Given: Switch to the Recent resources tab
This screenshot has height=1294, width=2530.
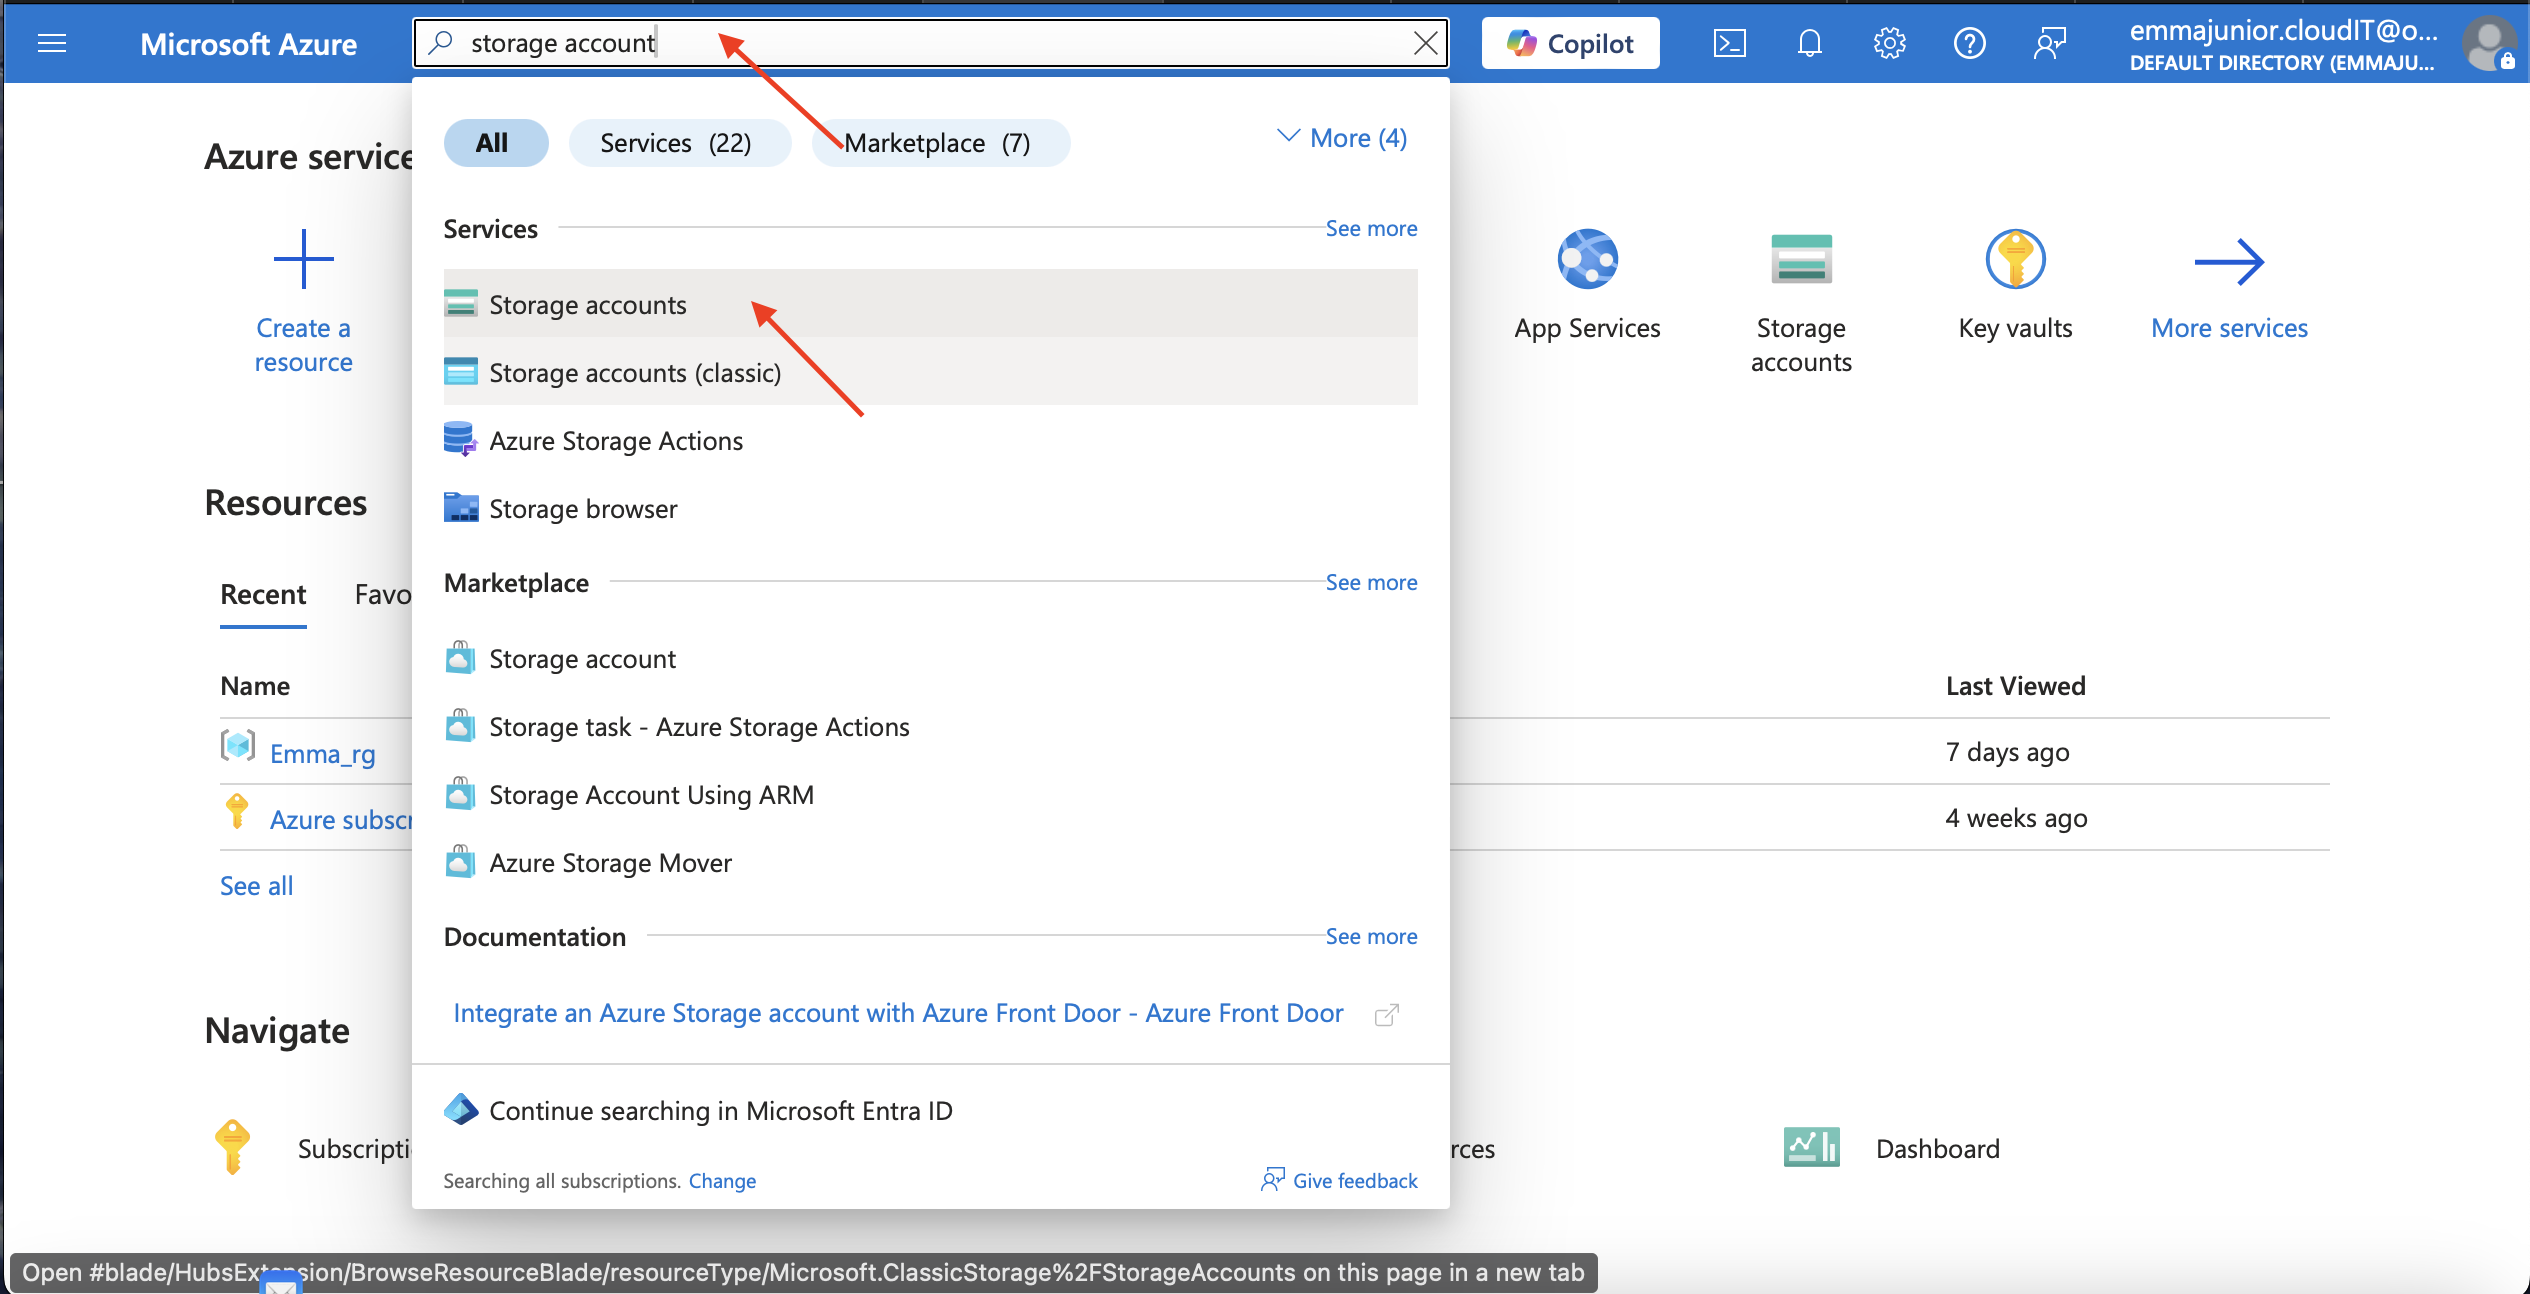Looking at the screenshot, I should point(263,594).
